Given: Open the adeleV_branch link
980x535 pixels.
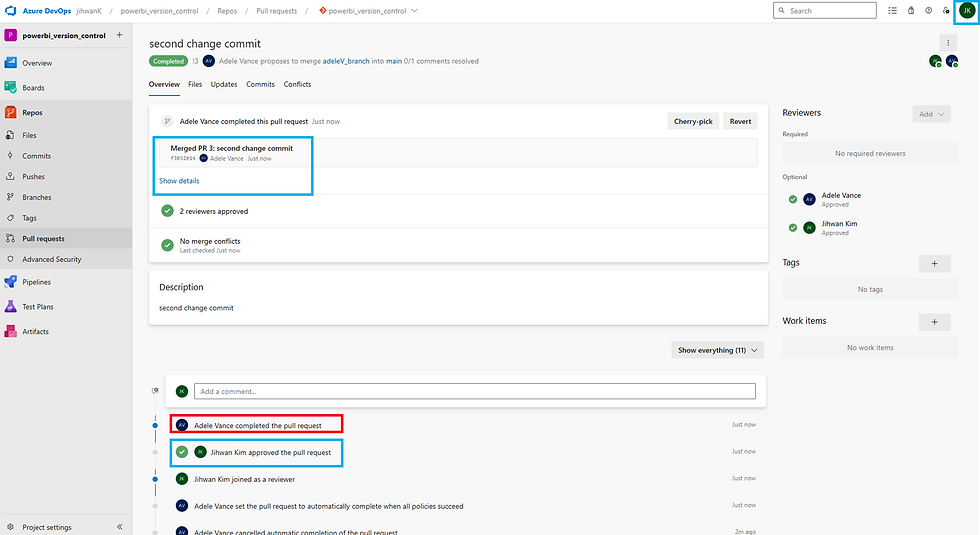Looking at the screenshot, I should (x=346, y=61).
